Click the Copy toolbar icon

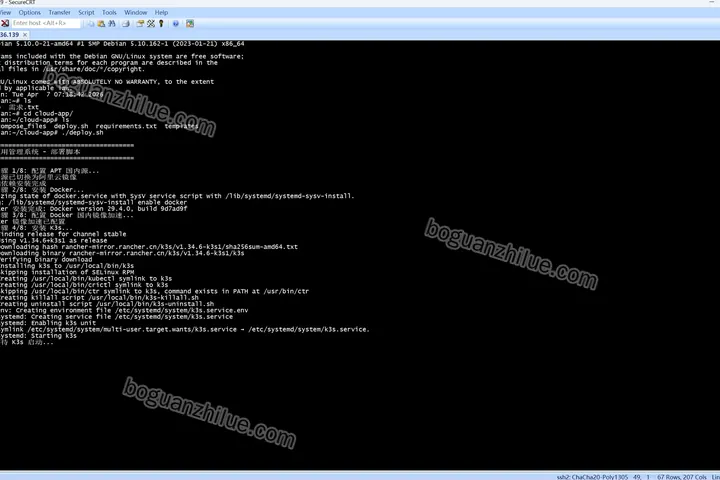click(x=91, y=23)
